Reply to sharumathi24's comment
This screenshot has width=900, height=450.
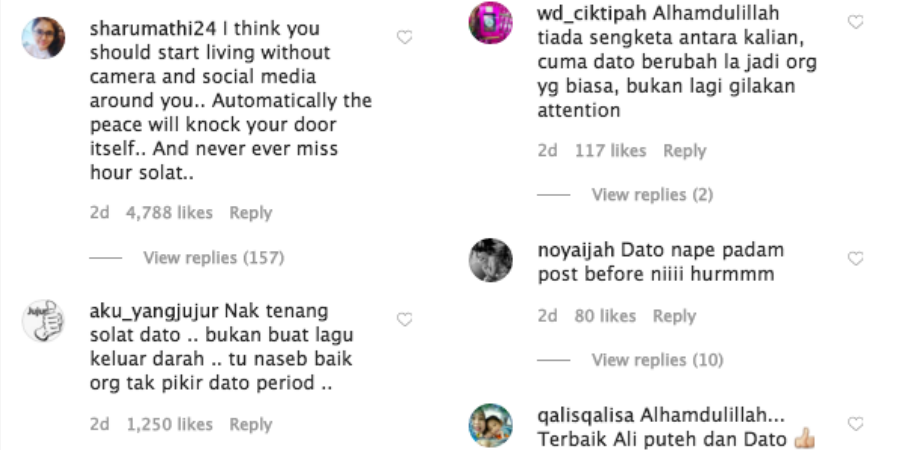click(251, 213)
